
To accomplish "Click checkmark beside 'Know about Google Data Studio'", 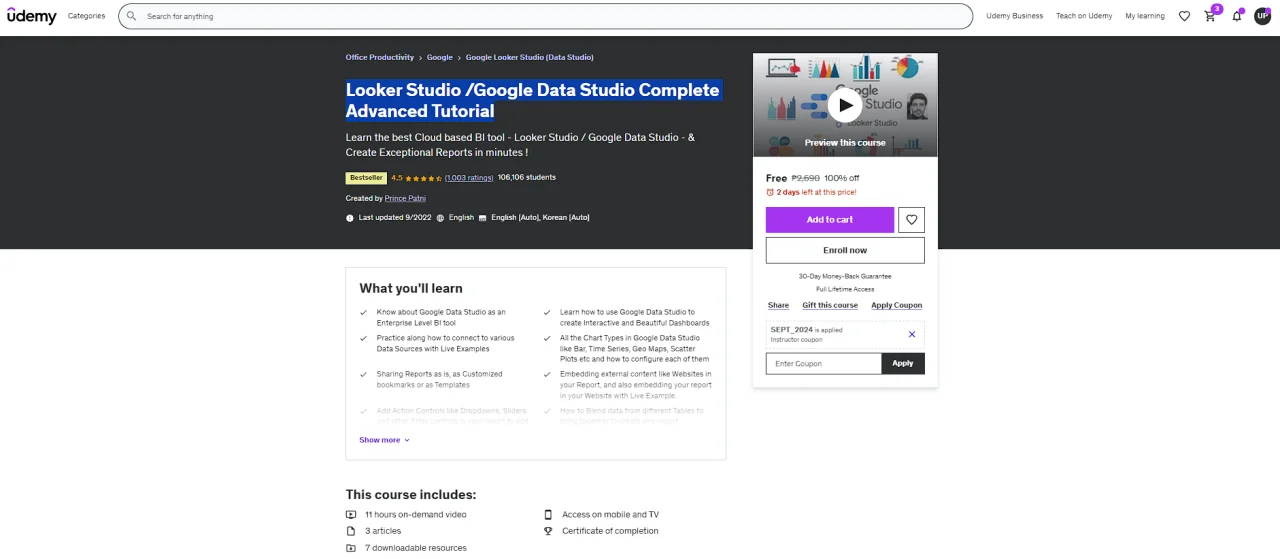I will point(364,312).
